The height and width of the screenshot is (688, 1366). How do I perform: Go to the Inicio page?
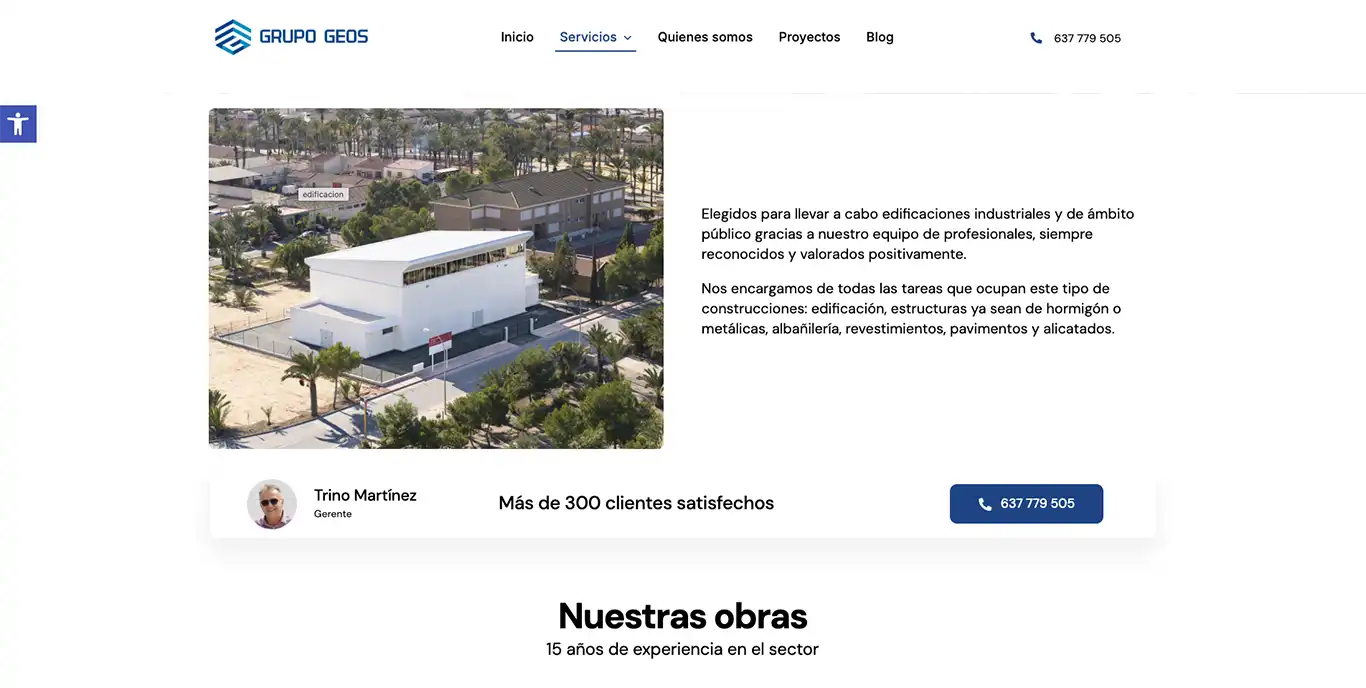pos(517,37)
